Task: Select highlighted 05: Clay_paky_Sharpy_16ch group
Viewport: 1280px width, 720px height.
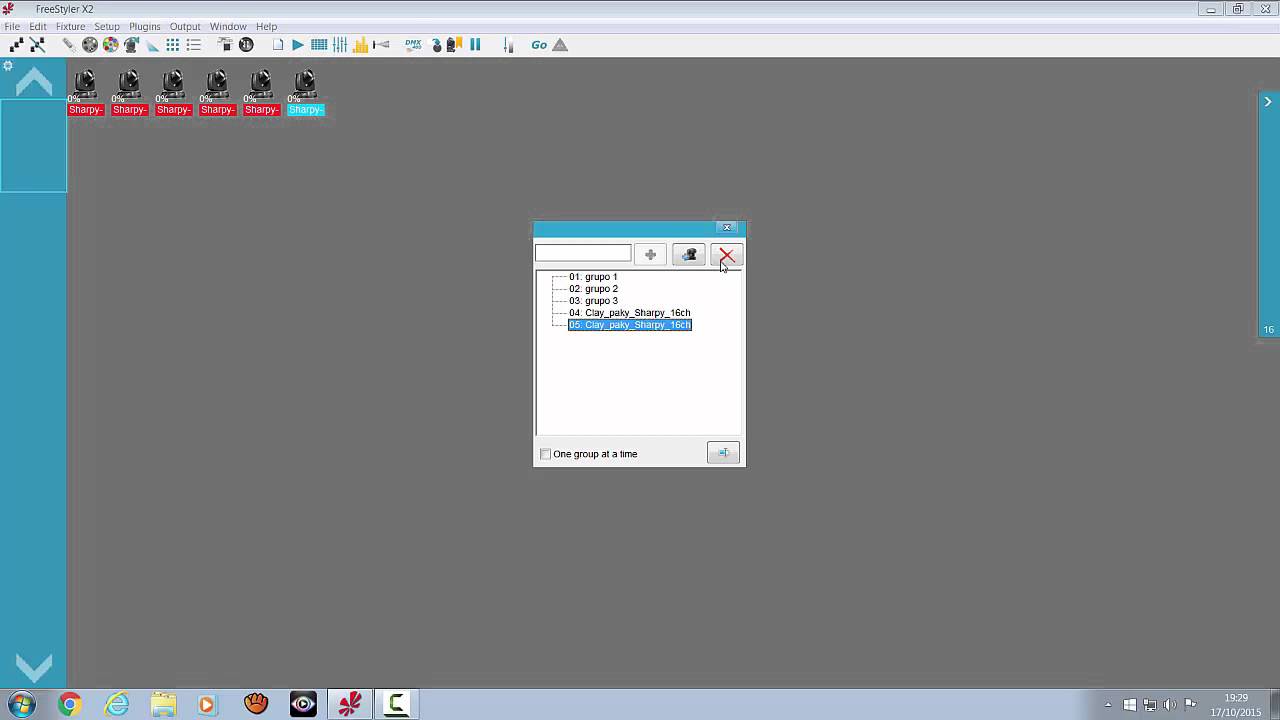Action: 630,325
